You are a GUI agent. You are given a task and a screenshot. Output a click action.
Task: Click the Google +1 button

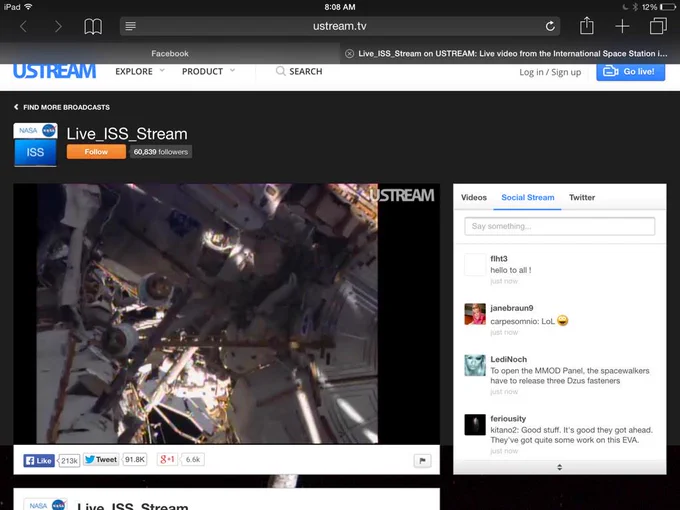[167, 459]
